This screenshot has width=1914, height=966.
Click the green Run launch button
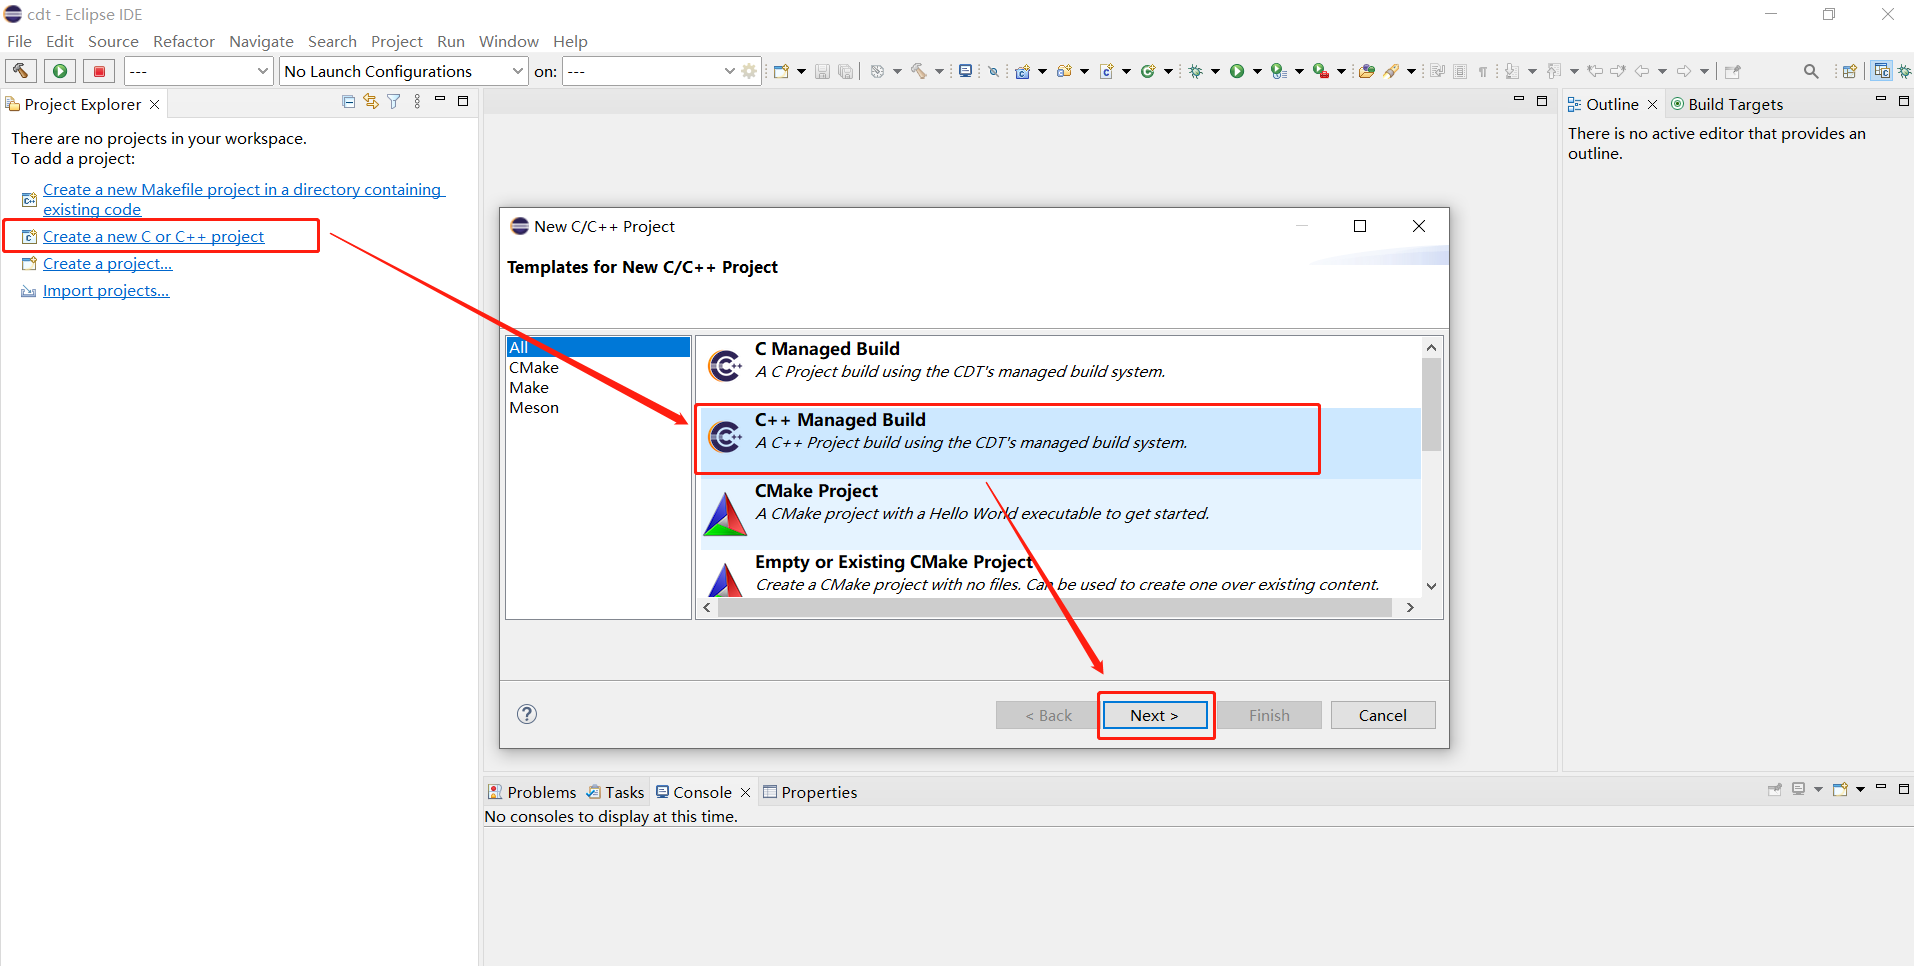tap(60, 71)
